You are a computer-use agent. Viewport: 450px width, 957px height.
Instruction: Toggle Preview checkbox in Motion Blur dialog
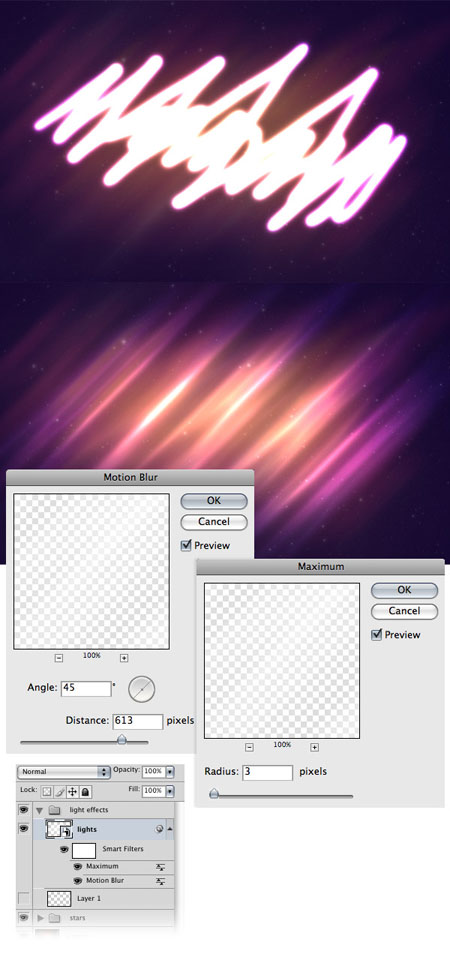click(186, 545)
